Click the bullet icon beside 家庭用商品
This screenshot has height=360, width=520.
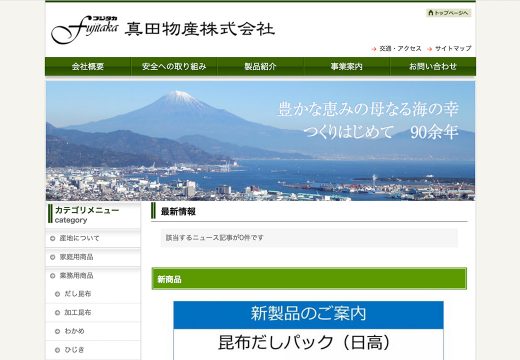coord(52,257)
